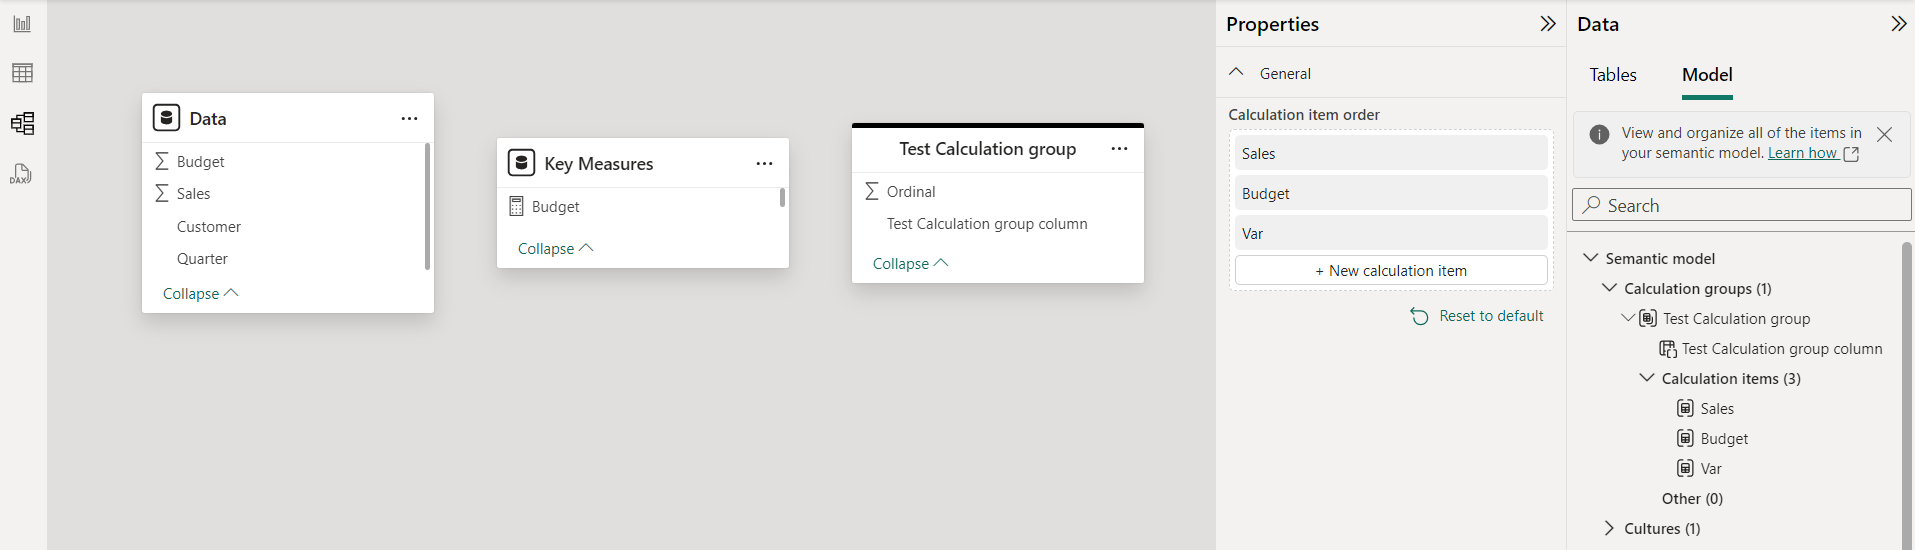The width and height of the screenshot is (1915, 550).
Task: Click the Test Calculation group card title
Action: tap(987, 149)
